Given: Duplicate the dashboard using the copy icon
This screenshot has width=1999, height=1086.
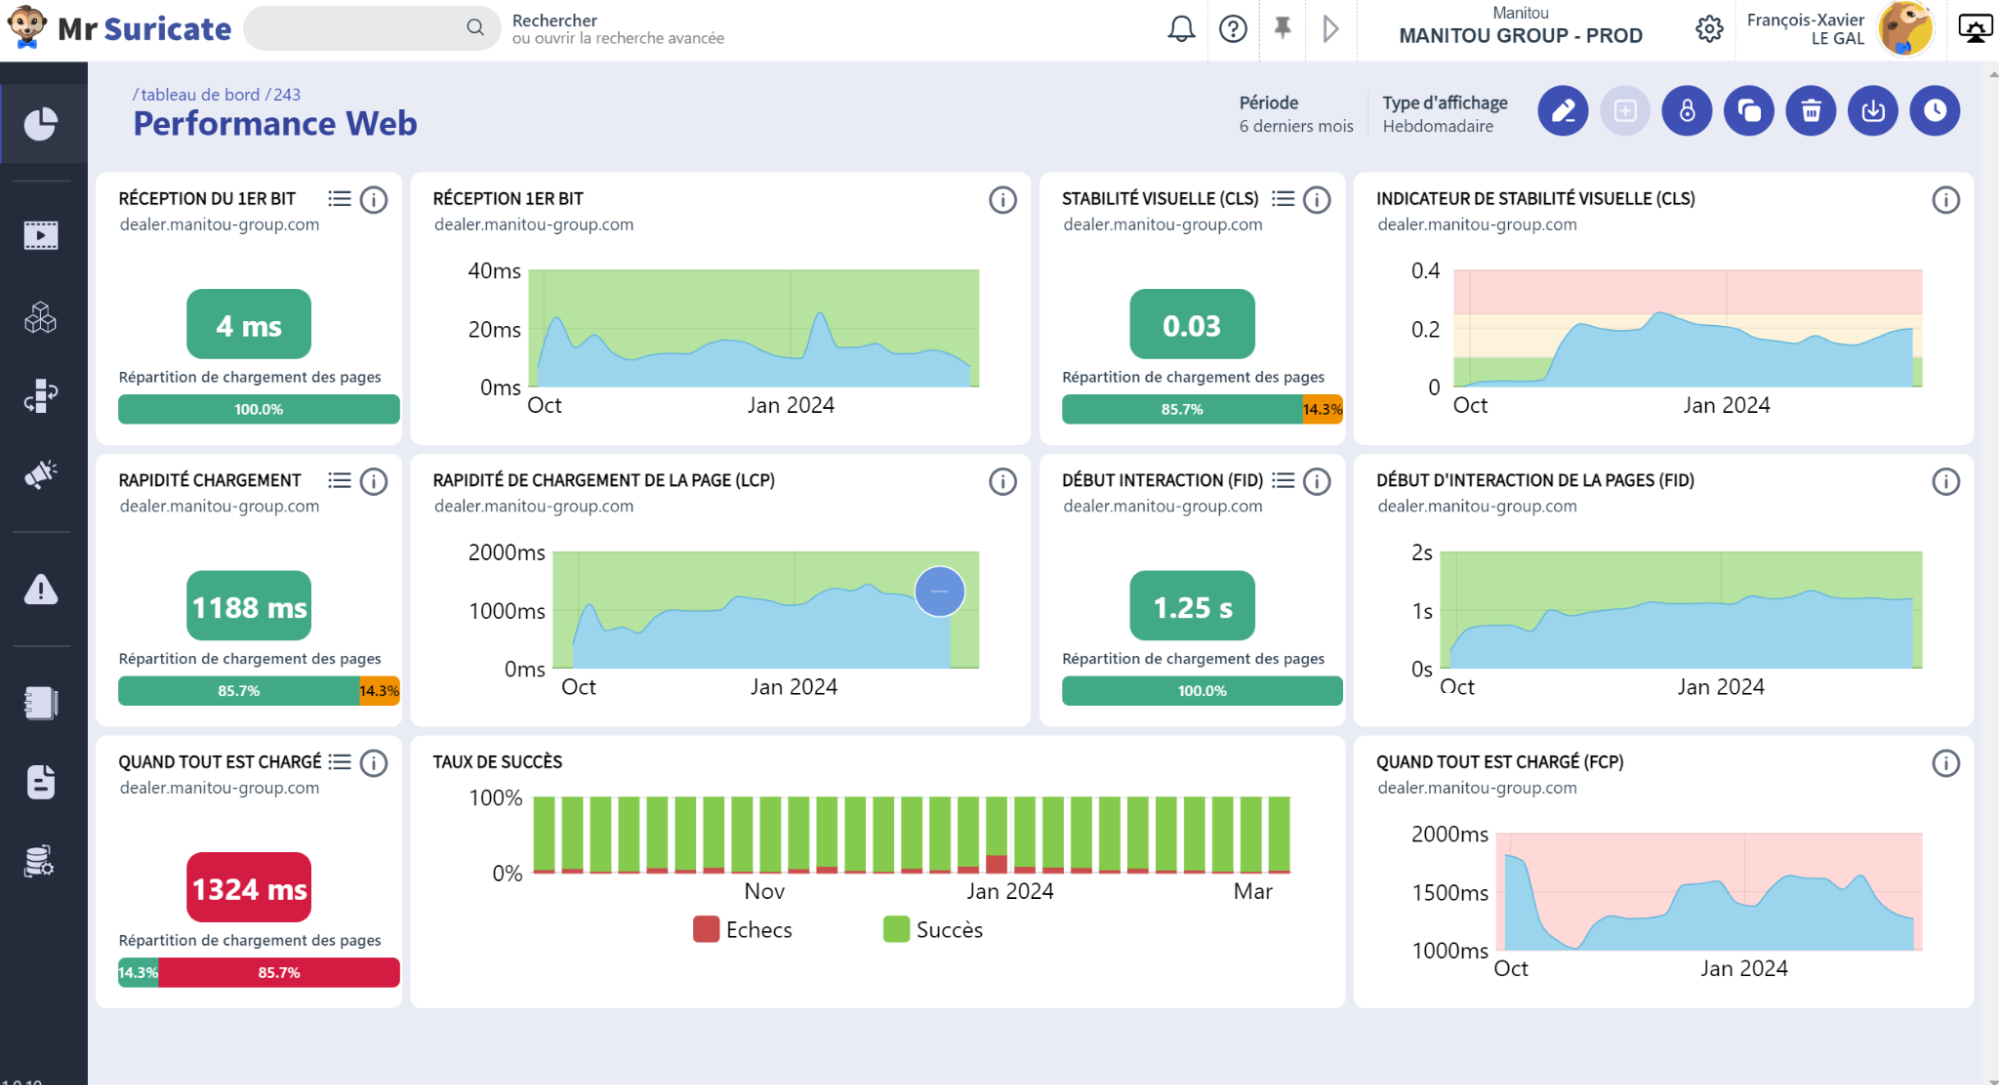Looking at the screenshot, I should tap(1749, 111).
